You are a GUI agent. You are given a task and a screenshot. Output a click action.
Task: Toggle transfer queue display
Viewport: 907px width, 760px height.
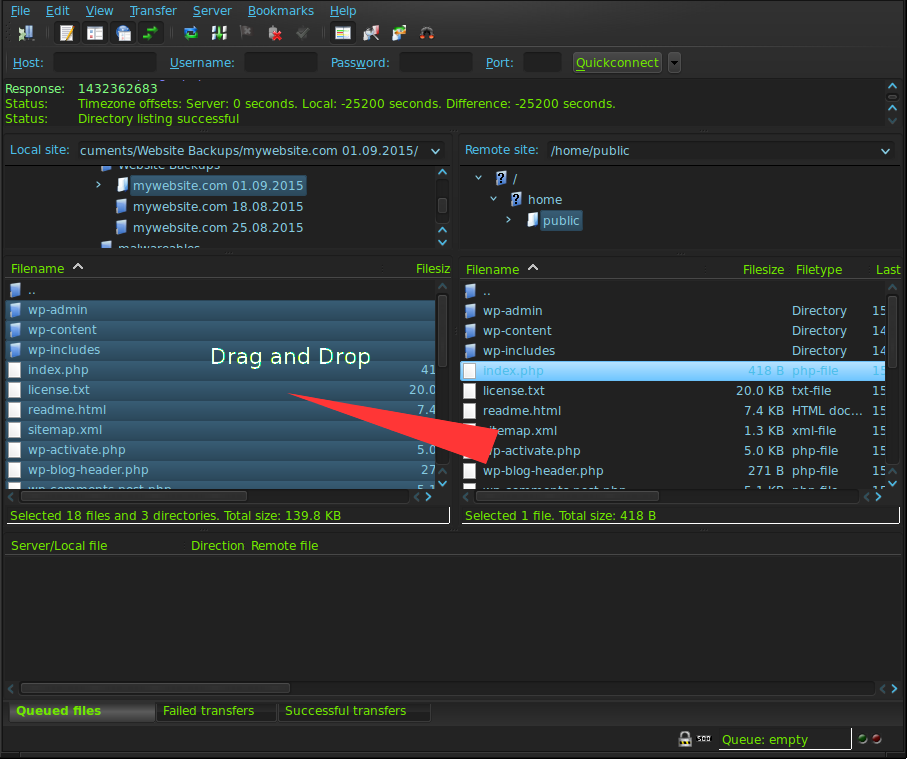coord(150,33)
